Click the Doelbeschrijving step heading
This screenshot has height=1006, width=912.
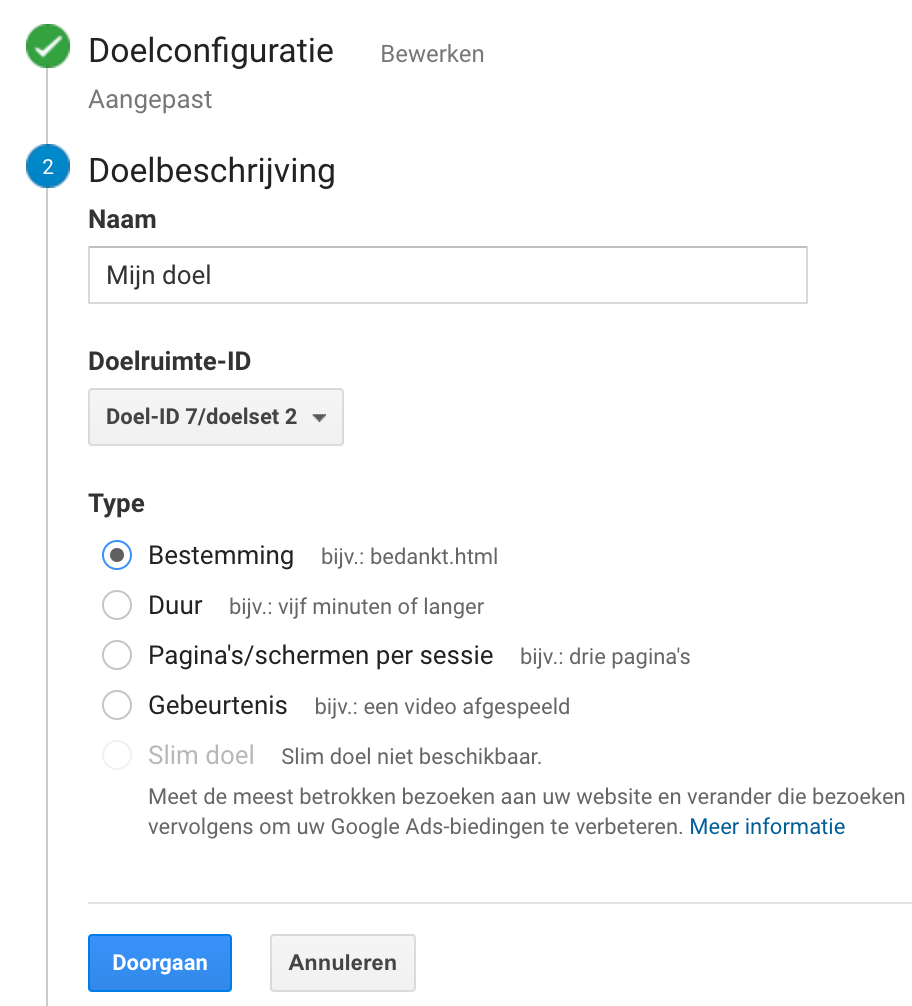click(212, 171)
